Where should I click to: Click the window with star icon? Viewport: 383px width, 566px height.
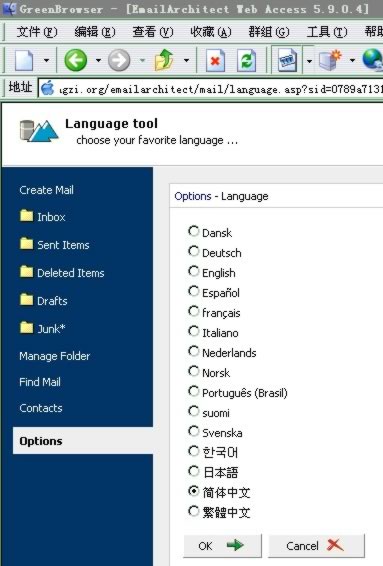tap(330, 60)
